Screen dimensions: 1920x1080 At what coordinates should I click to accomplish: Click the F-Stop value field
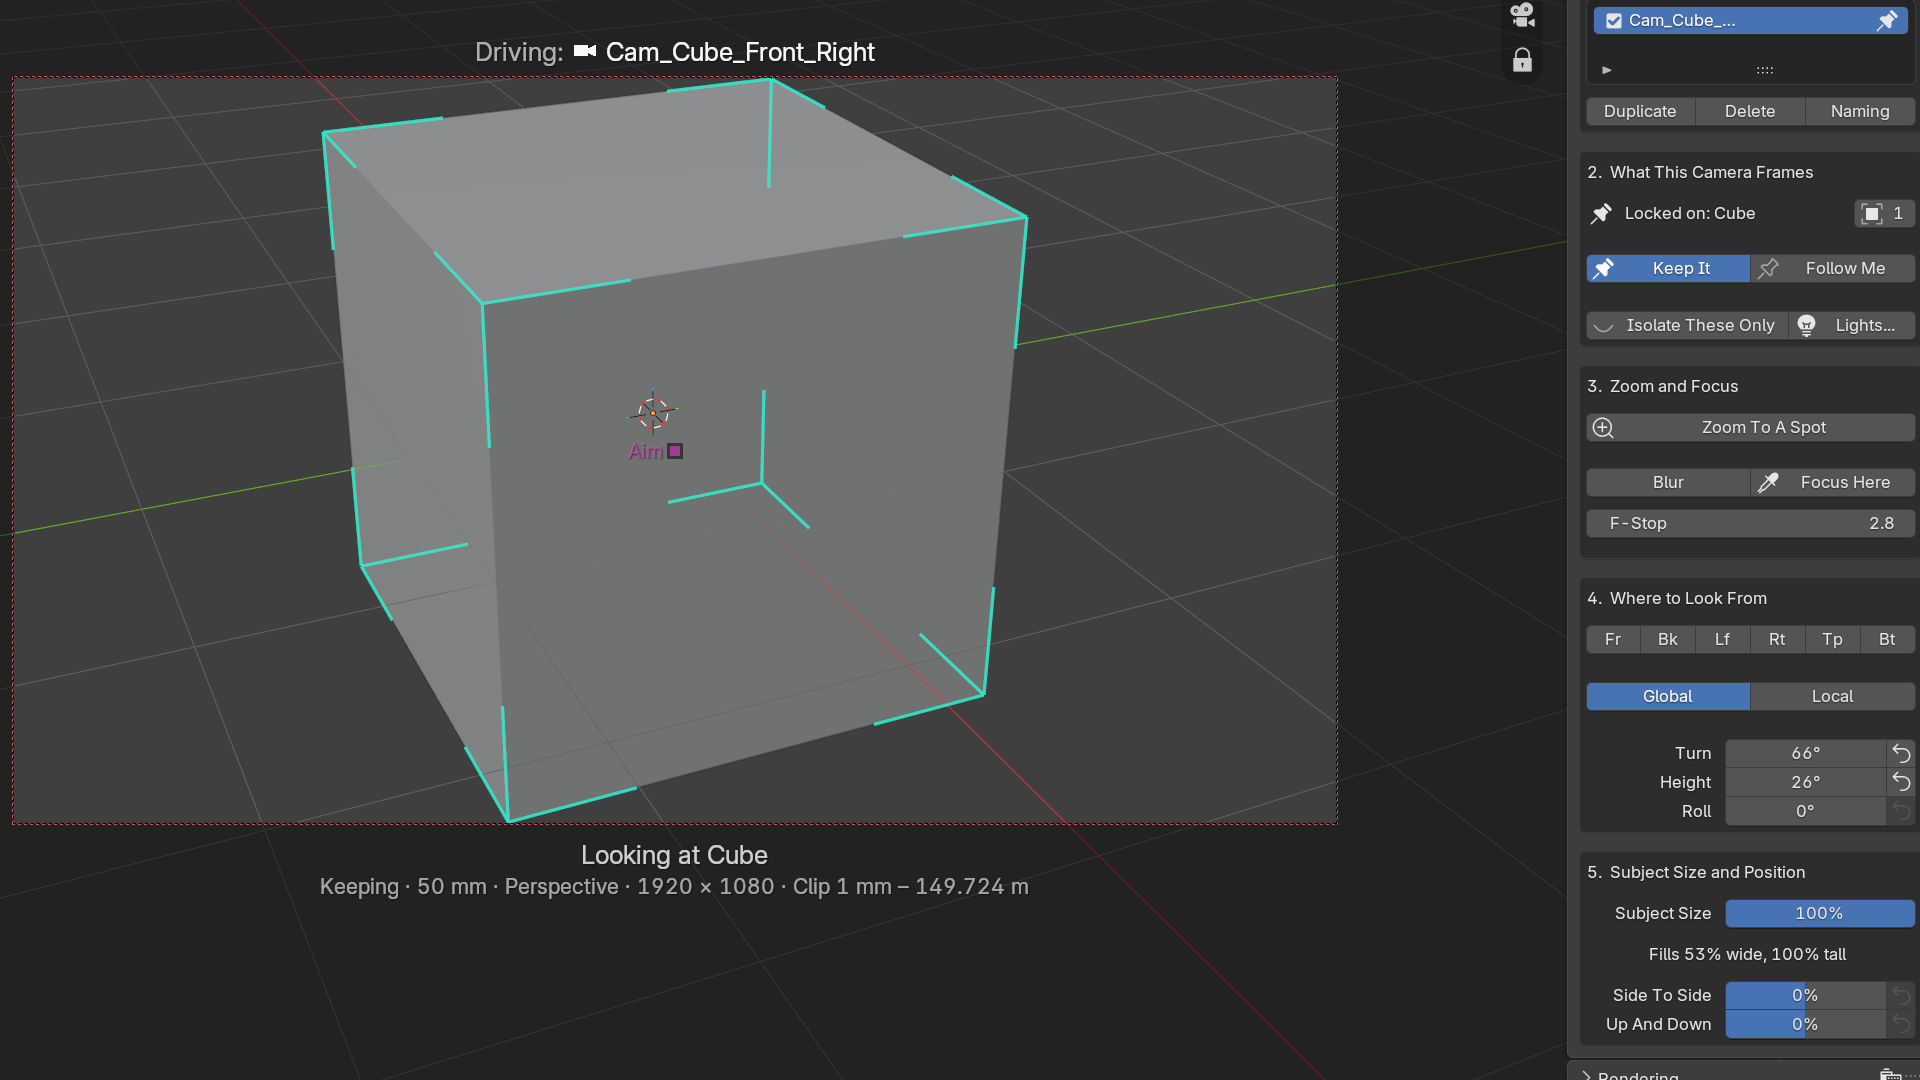1751,523
